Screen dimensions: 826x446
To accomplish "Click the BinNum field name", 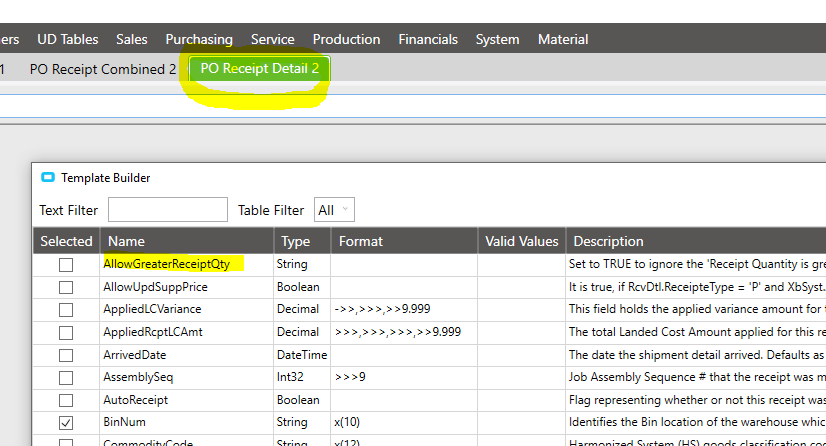I will tap(124, 422).
